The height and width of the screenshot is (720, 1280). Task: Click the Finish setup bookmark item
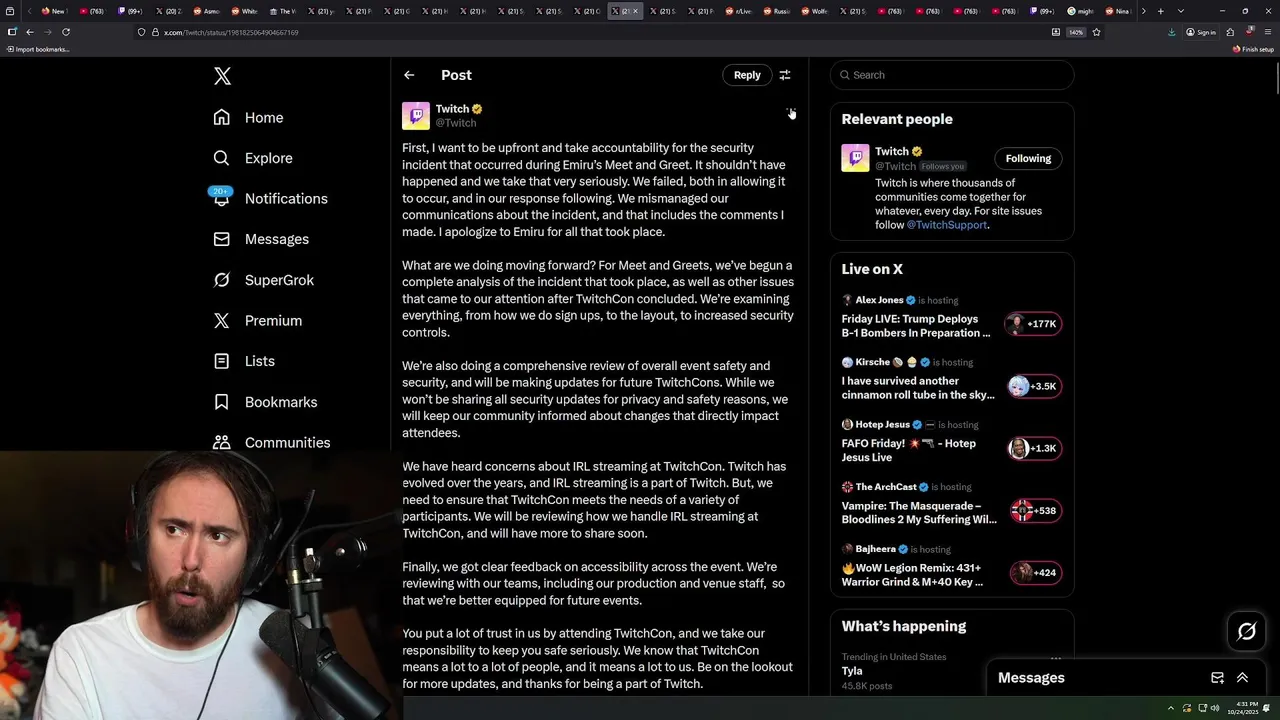1254,49
